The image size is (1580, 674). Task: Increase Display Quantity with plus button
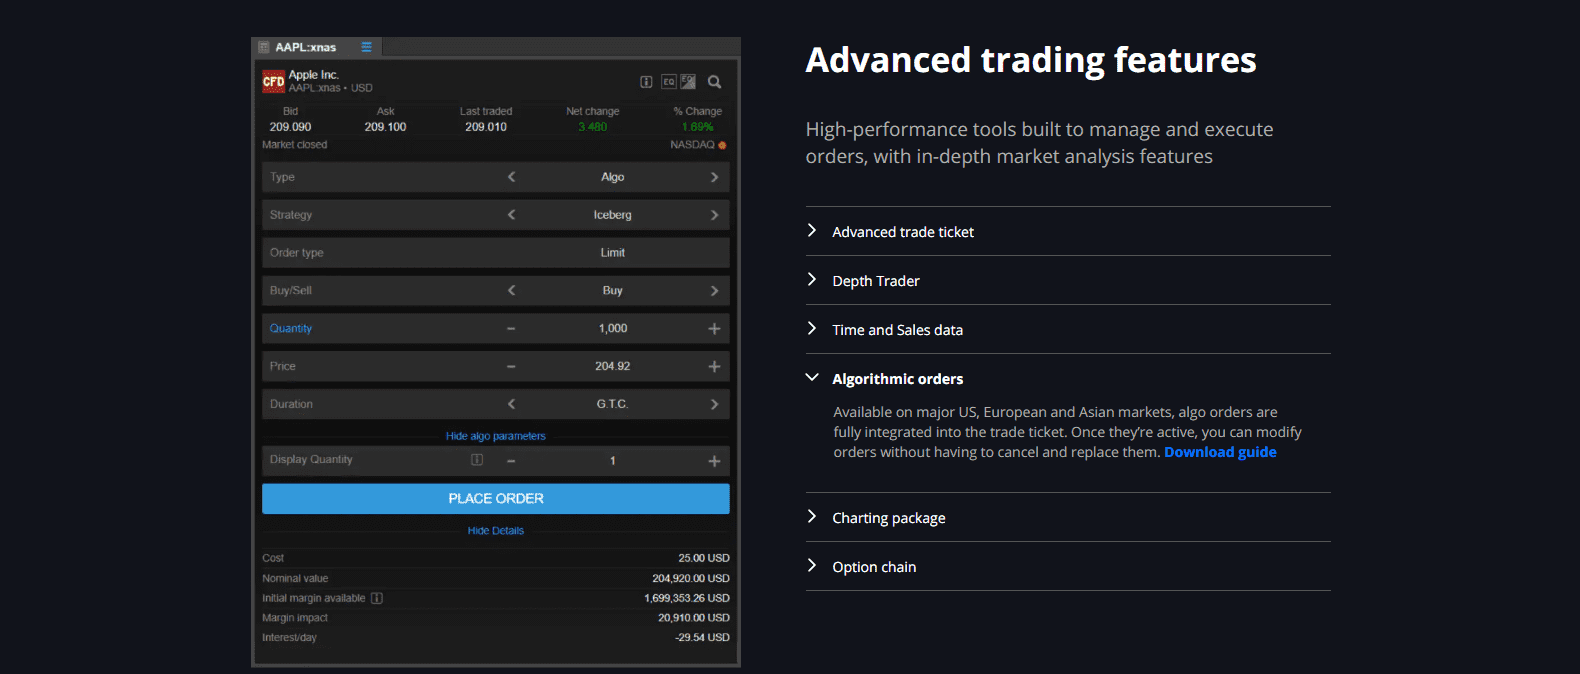(x=714, y=461)
